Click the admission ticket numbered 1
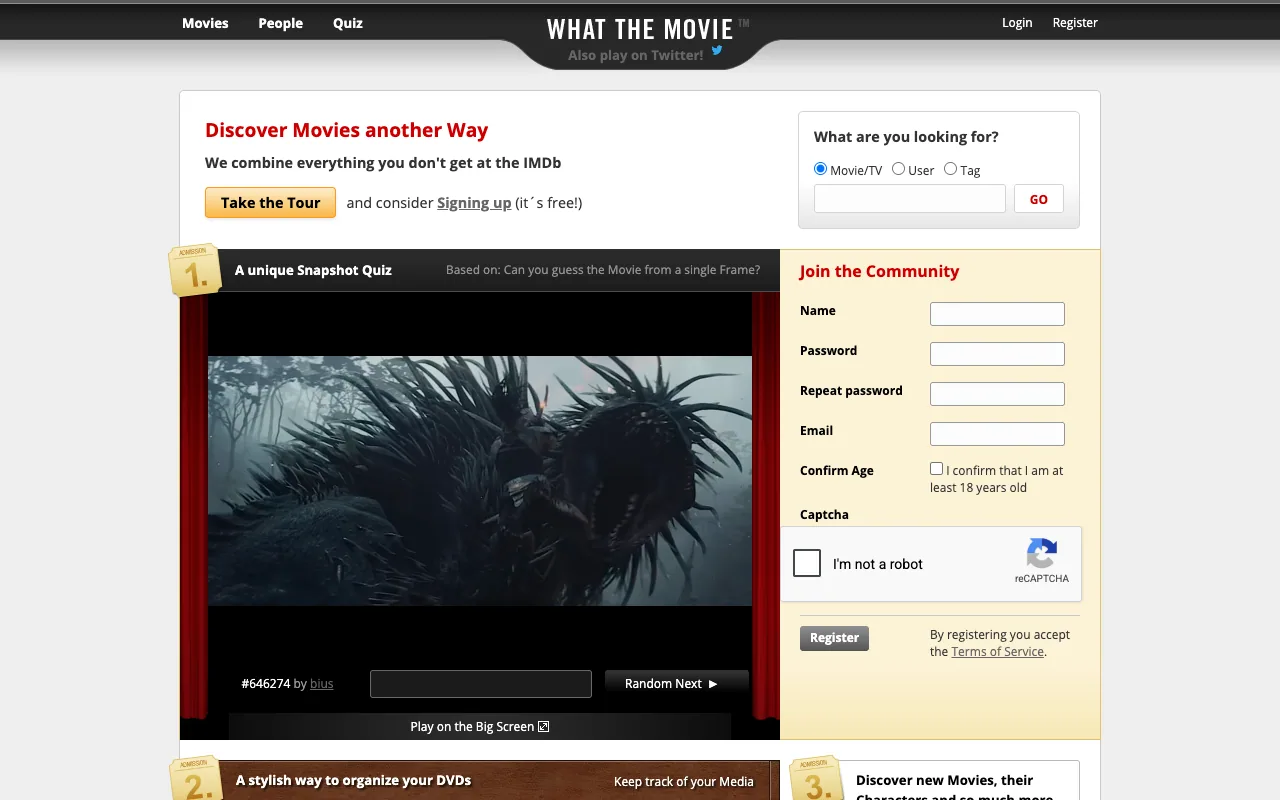This screenshot has width=1280, height=800. tap(196, 268)
